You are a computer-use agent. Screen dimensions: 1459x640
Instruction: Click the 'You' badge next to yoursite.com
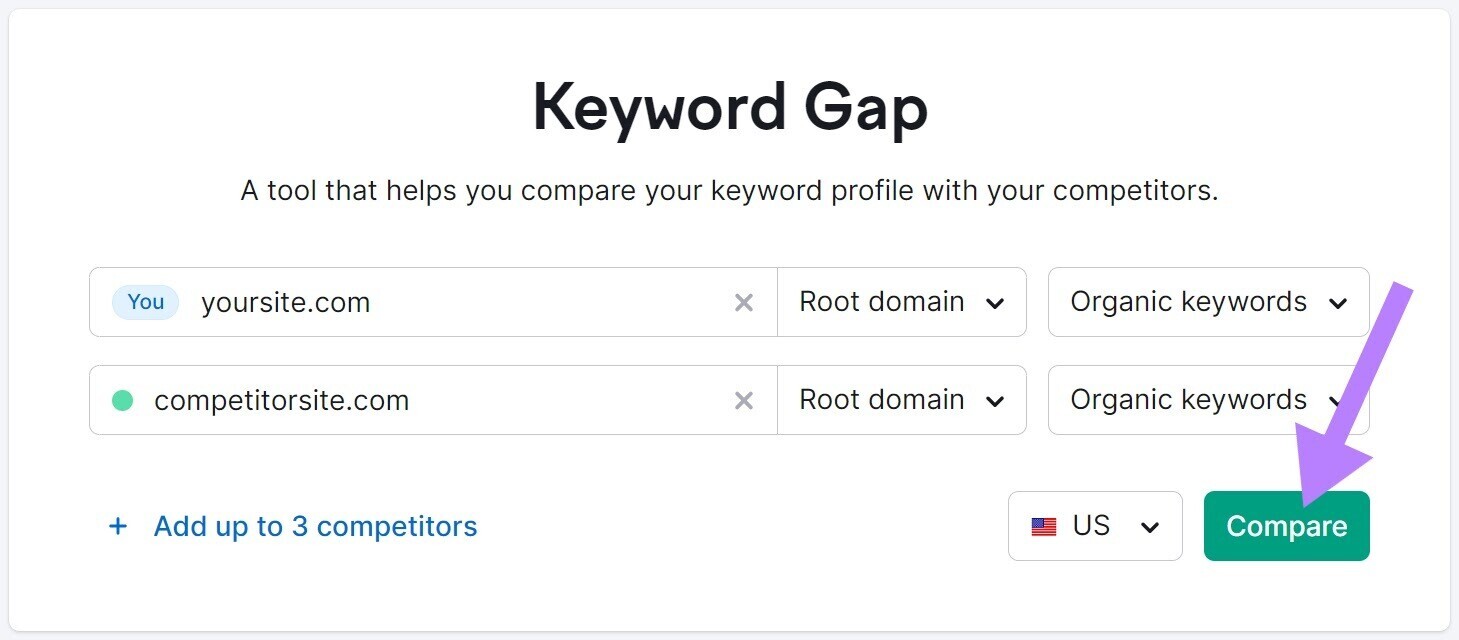click(x=145, y=302)
